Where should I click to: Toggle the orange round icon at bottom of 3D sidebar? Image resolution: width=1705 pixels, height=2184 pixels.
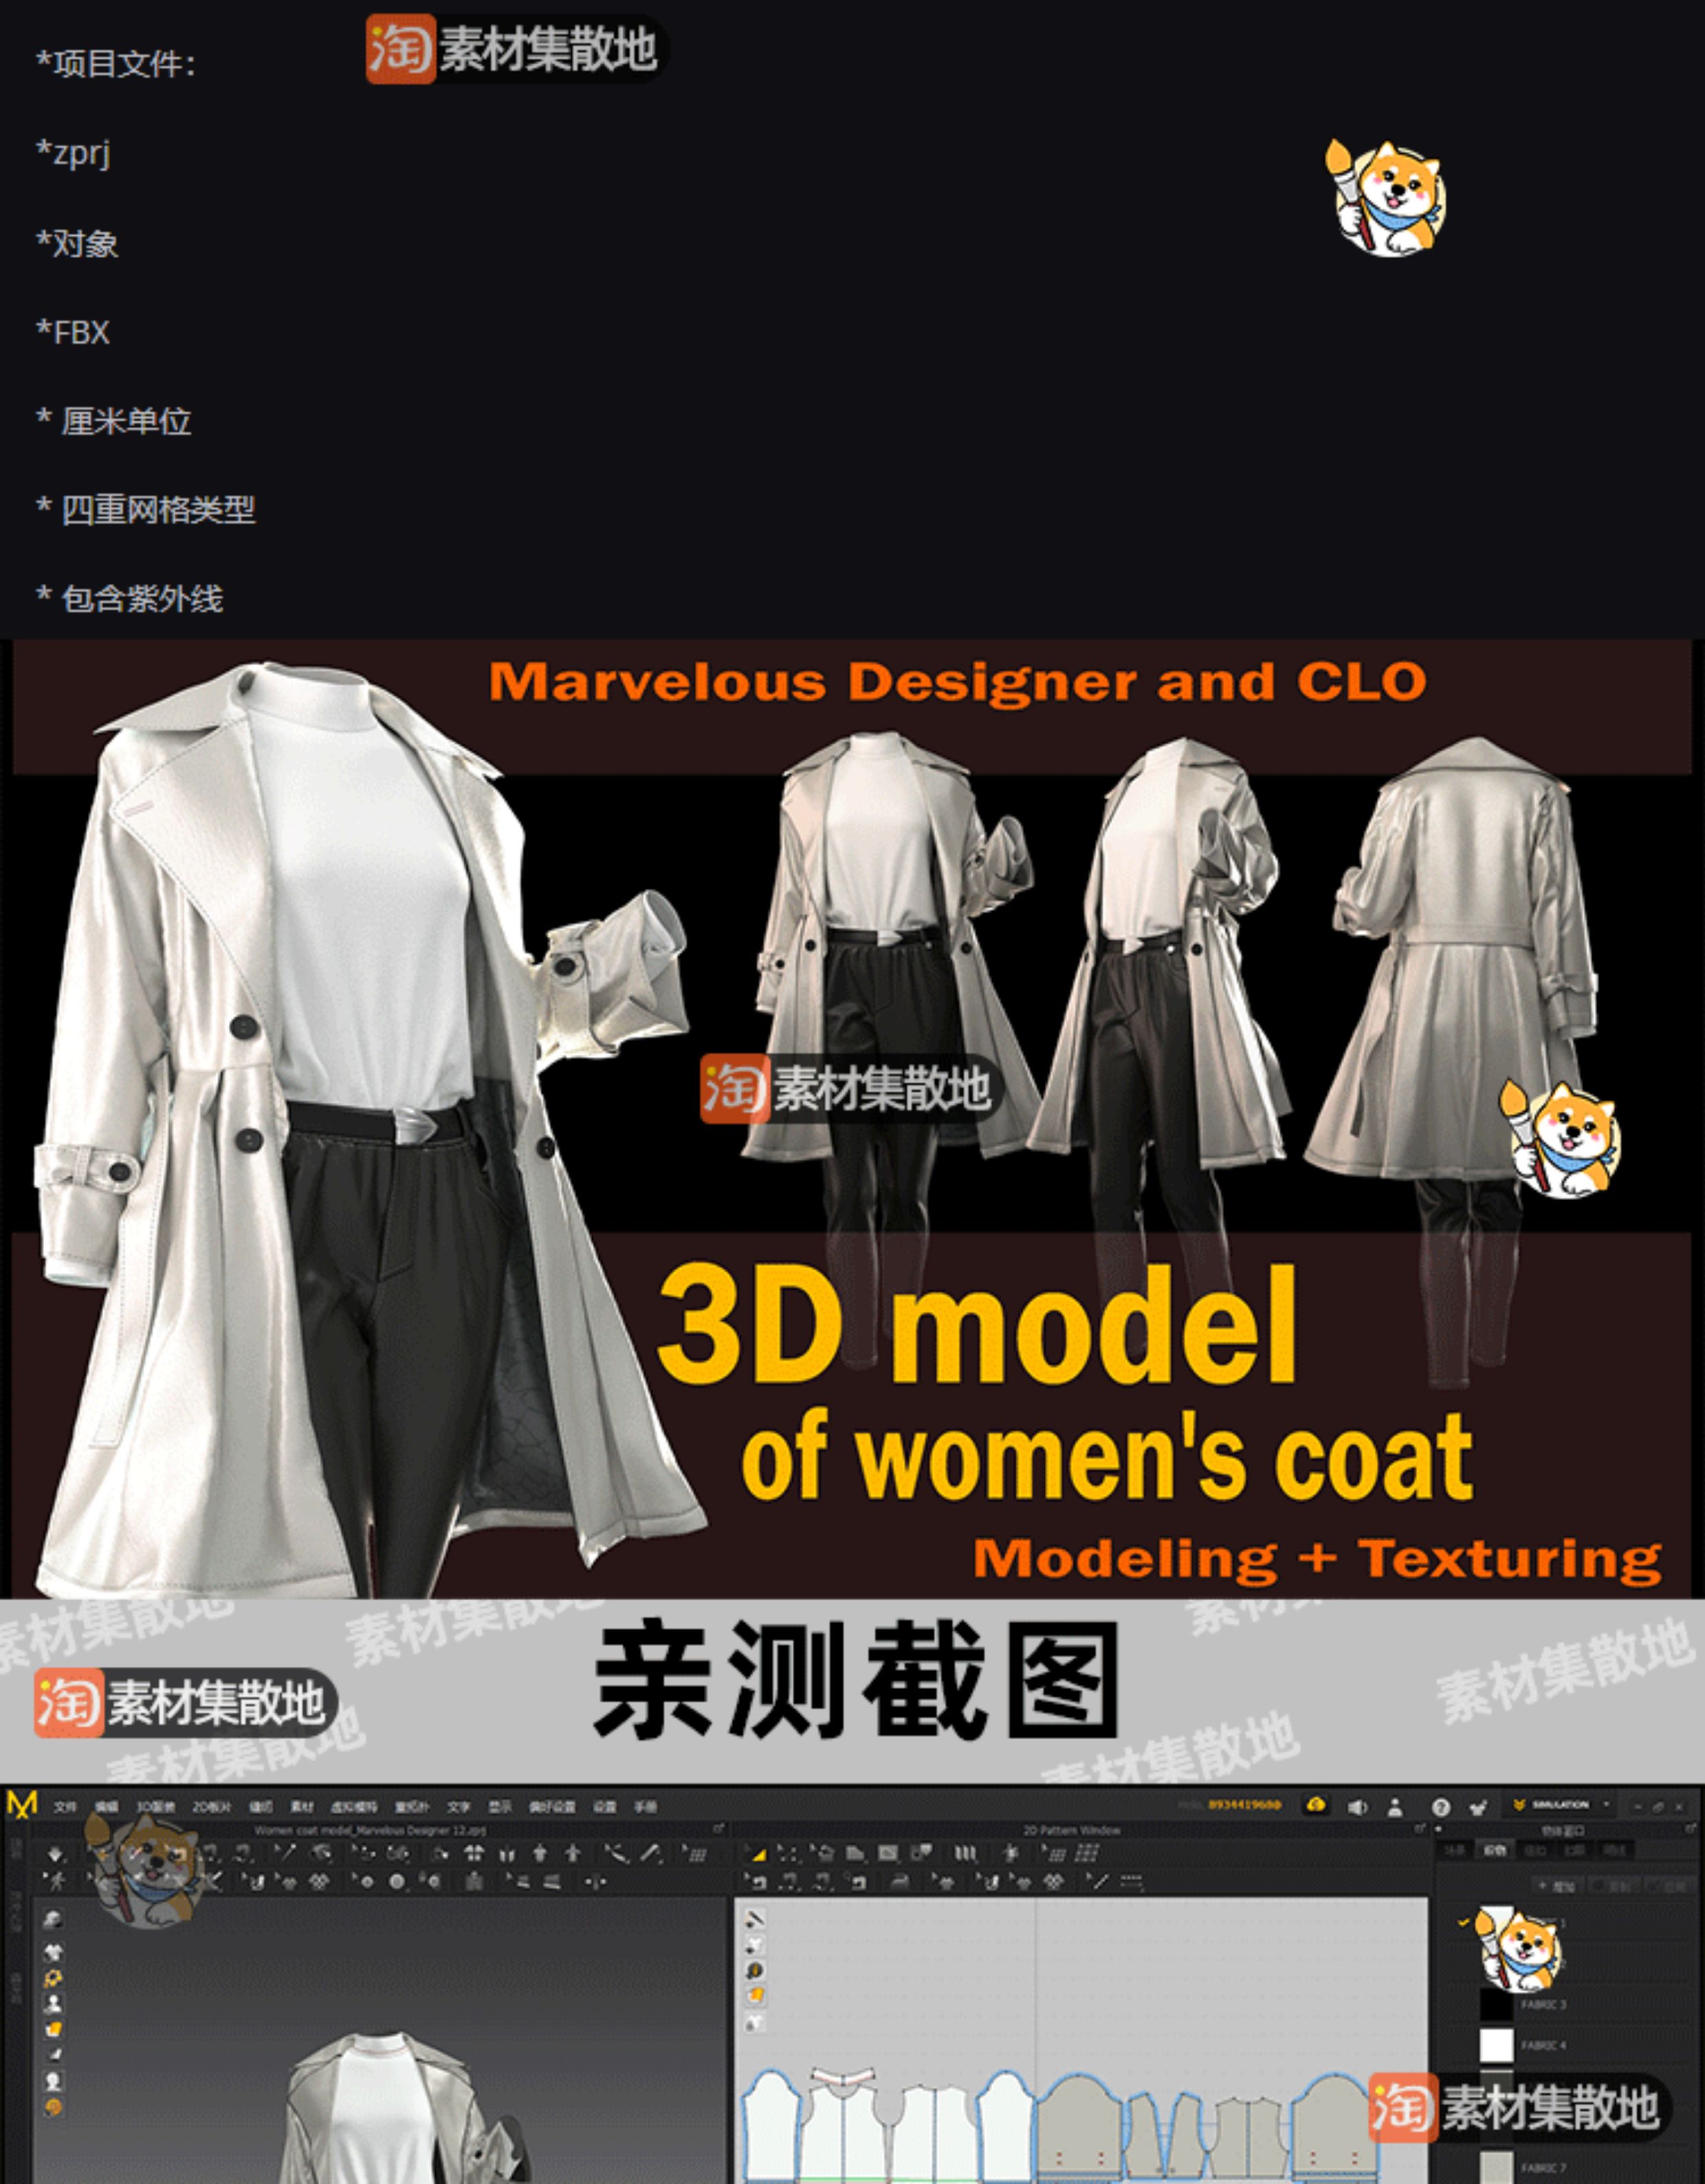pos(53,2107)
